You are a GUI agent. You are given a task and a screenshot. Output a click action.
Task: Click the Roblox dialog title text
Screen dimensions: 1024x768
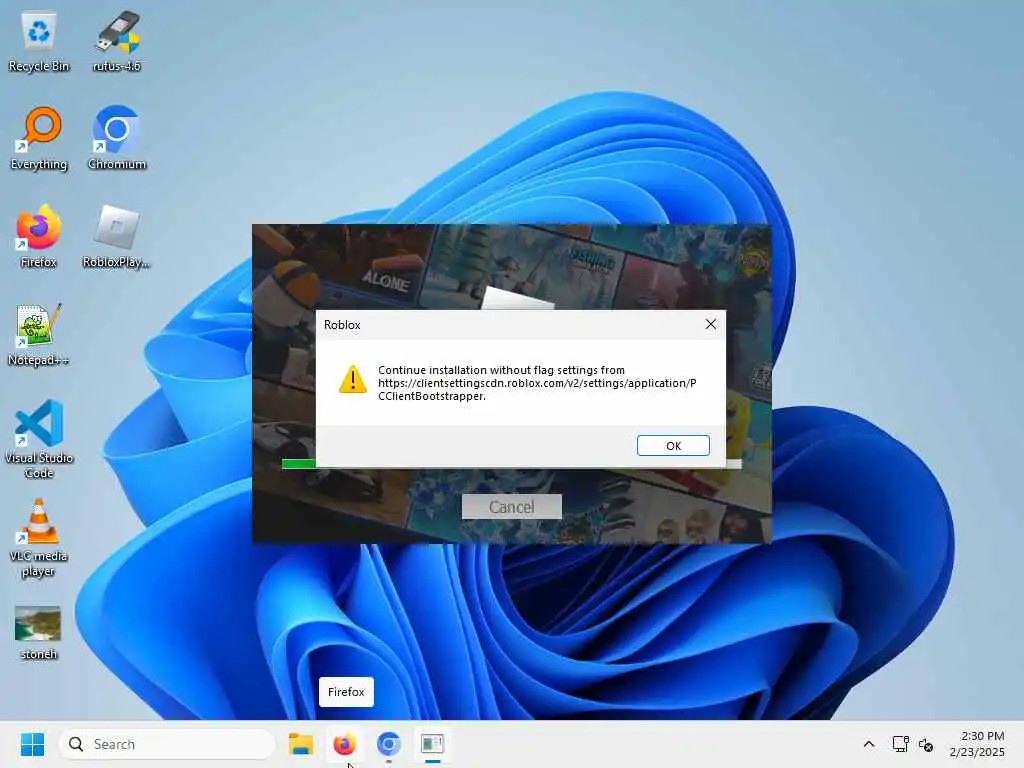click(342, 325)
